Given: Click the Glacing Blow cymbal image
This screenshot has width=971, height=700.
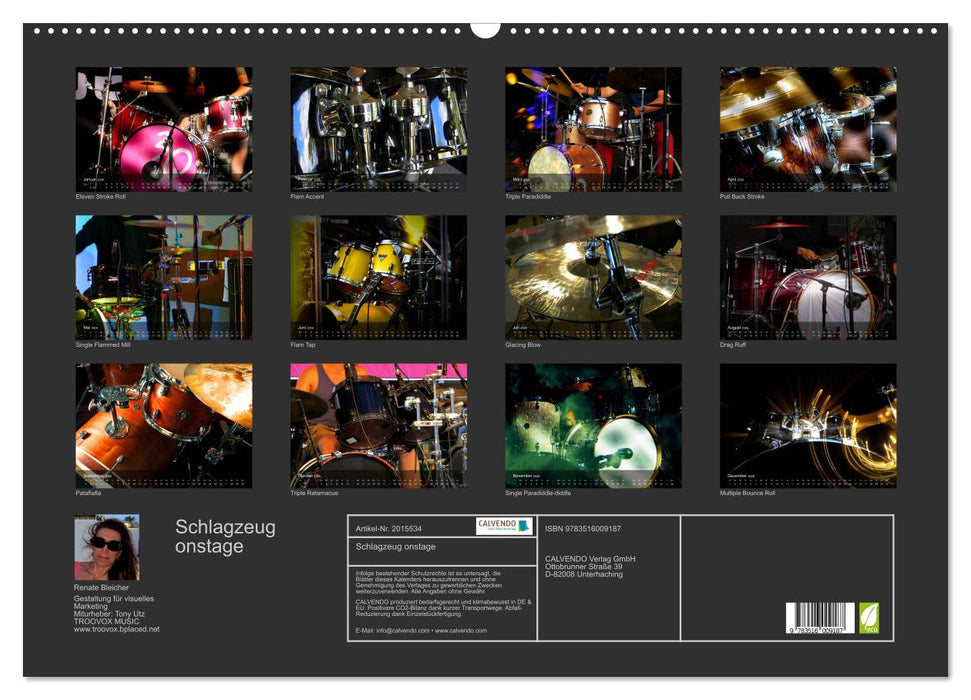Looking at the screenshot, I should click(593, 277).
